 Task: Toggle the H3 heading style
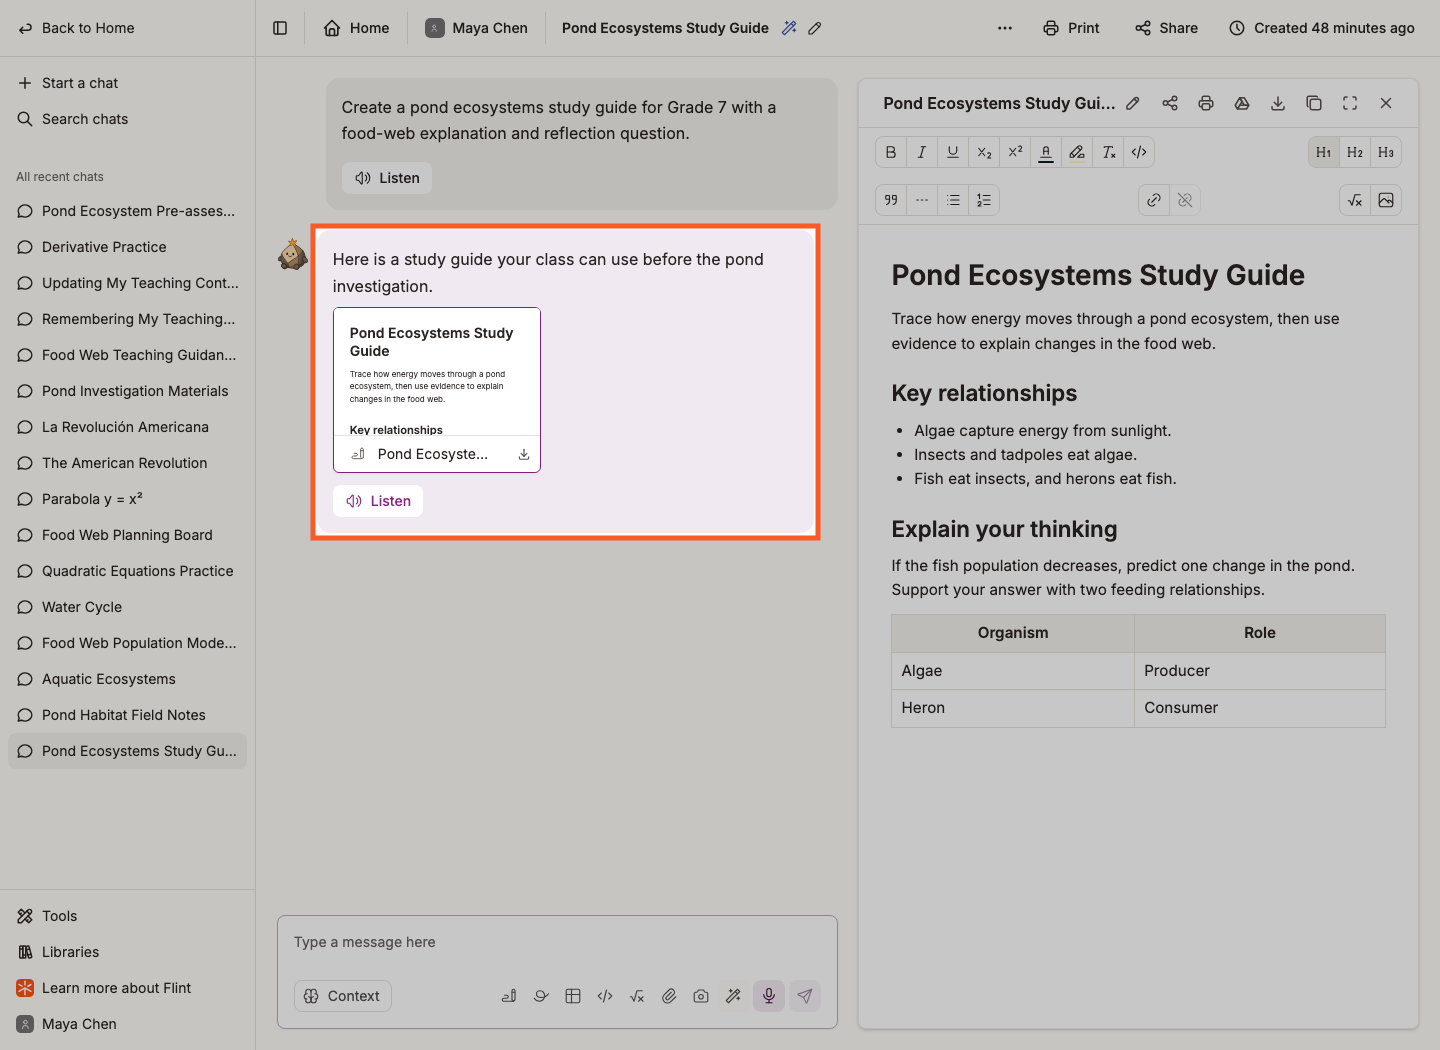(x=1386, y=152)
